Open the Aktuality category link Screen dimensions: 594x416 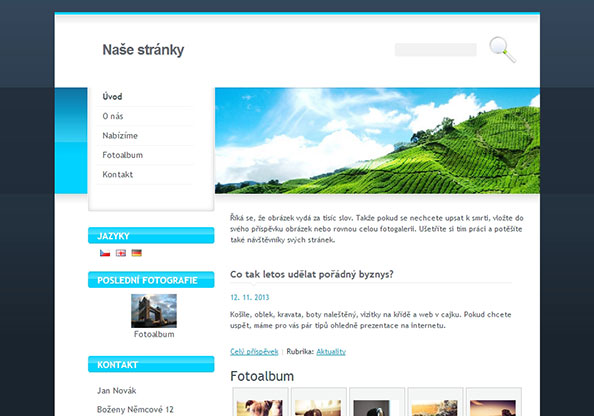tap(331, 352)
